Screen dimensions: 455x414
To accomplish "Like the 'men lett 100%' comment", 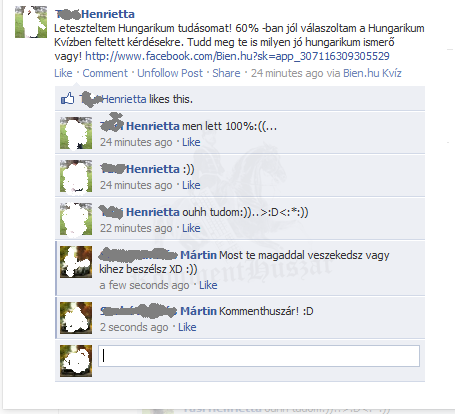I will pos(191,142).
